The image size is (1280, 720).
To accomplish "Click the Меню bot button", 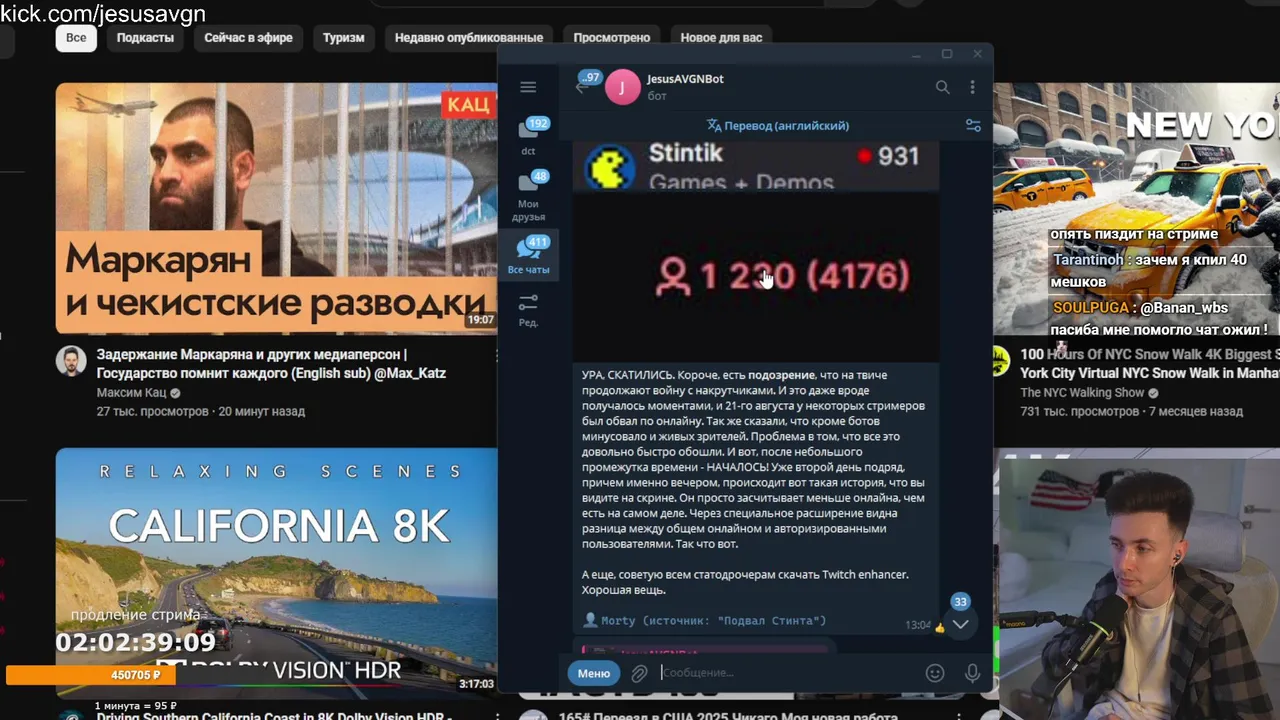I will (x=594, y=673).
